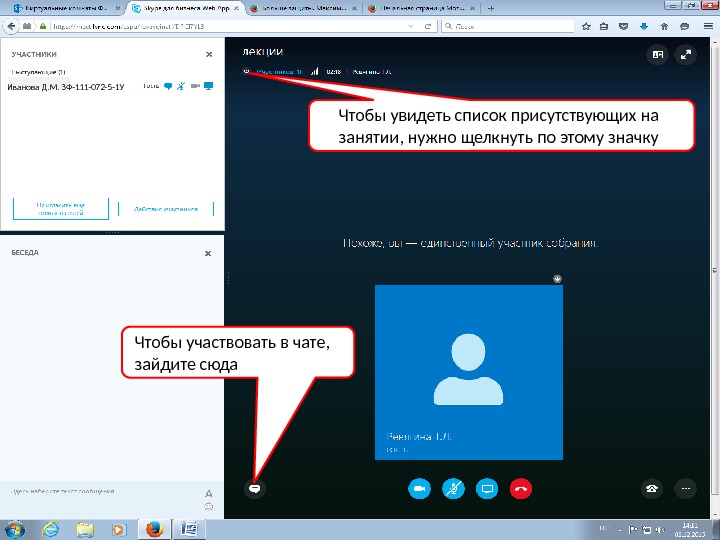Click the participants icon under лекции title
The width and height of the screenshot is (720, 540).
coord(247,71)
